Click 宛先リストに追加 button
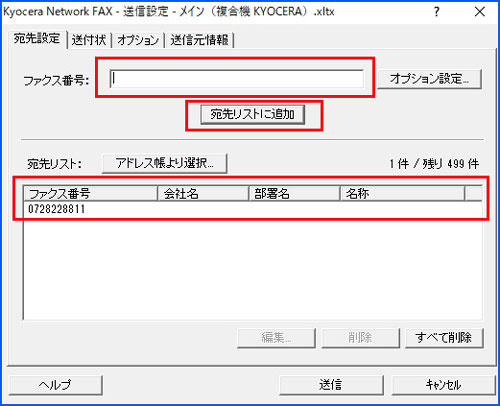Screen dimensions: 500x406 253,115
